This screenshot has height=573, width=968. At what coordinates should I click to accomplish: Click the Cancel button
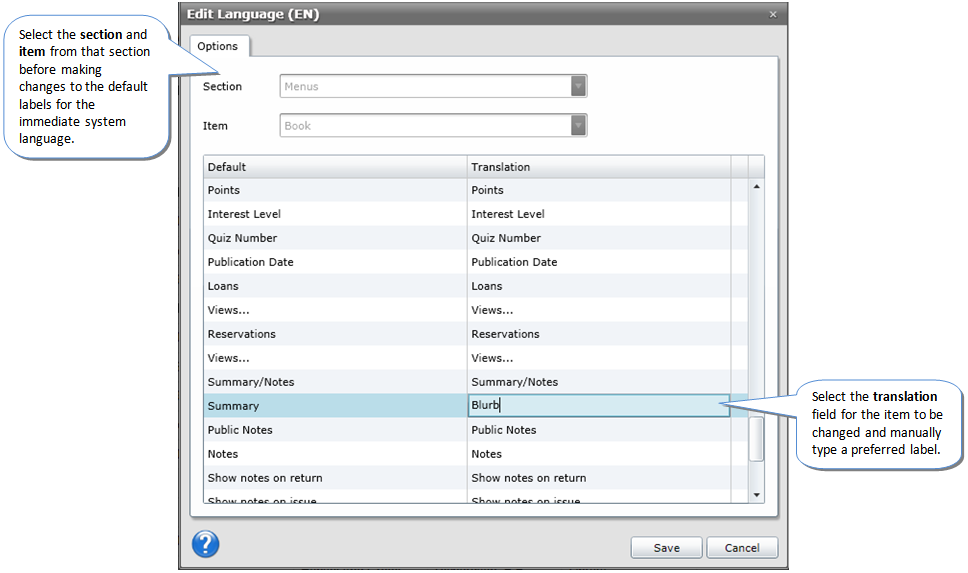click(x=741, y=548)
